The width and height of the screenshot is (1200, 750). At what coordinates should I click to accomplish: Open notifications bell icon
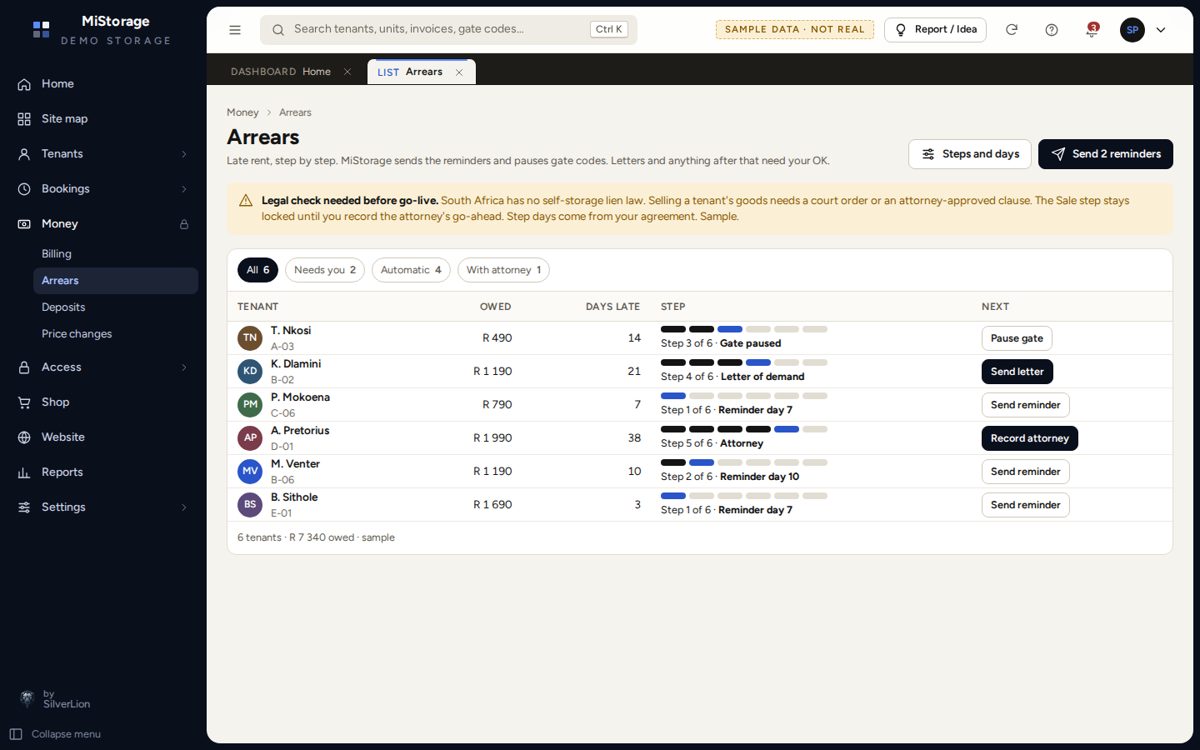pos(1092,30)
